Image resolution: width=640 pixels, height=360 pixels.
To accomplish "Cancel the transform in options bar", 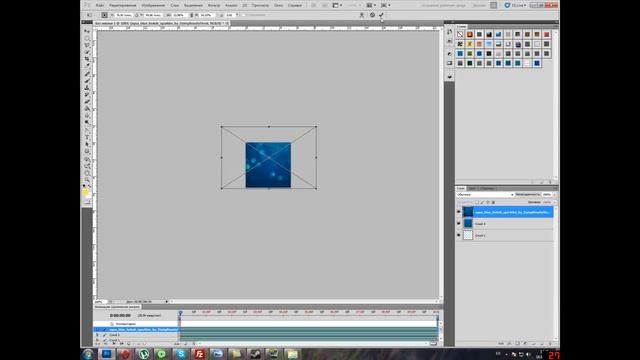I will [372, 15].
